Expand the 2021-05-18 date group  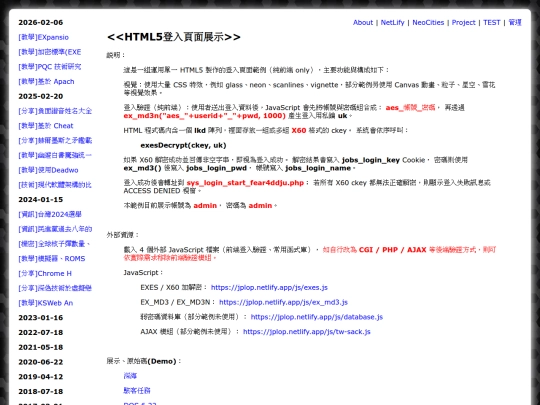pos(41,347)
